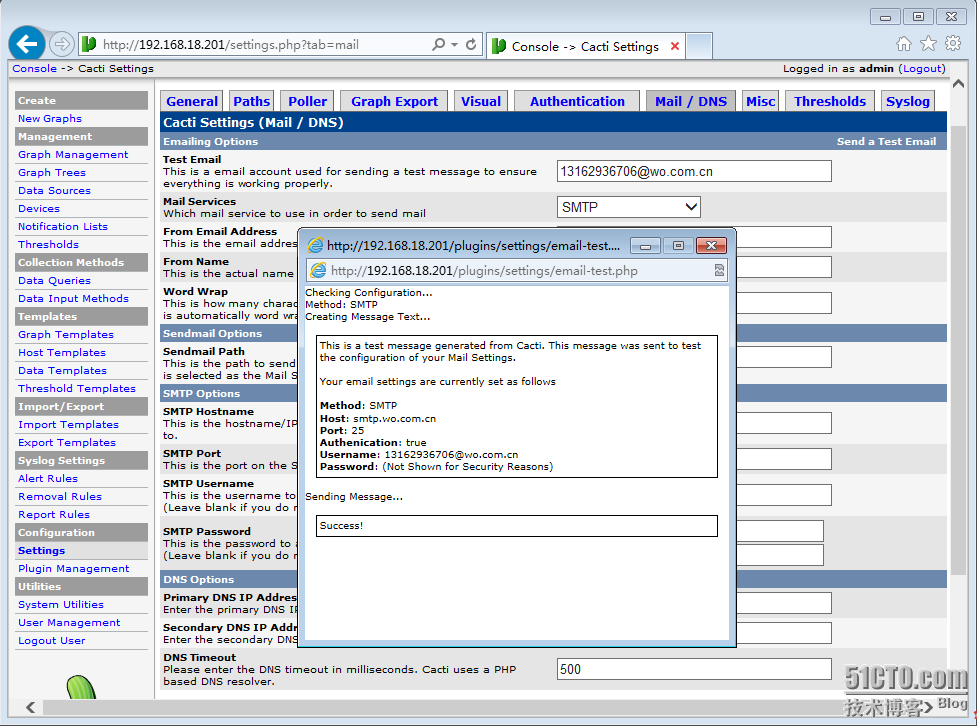The width and height of the screenshot is (977, 726).
Task: Click the Test Email address field
Action: [694, 171]
